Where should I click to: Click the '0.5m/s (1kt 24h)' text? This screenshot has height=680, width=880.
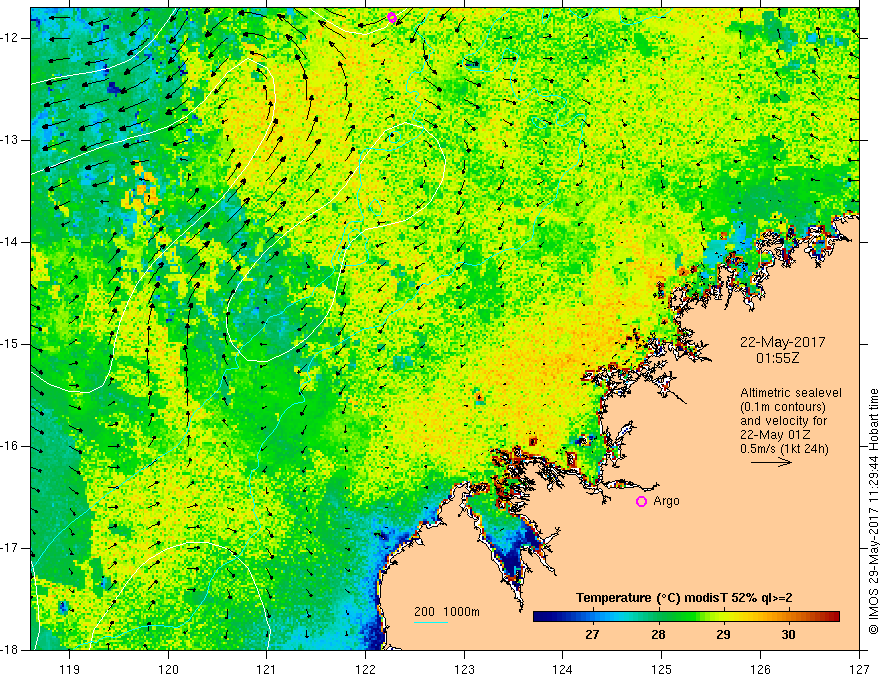(784, 449)
